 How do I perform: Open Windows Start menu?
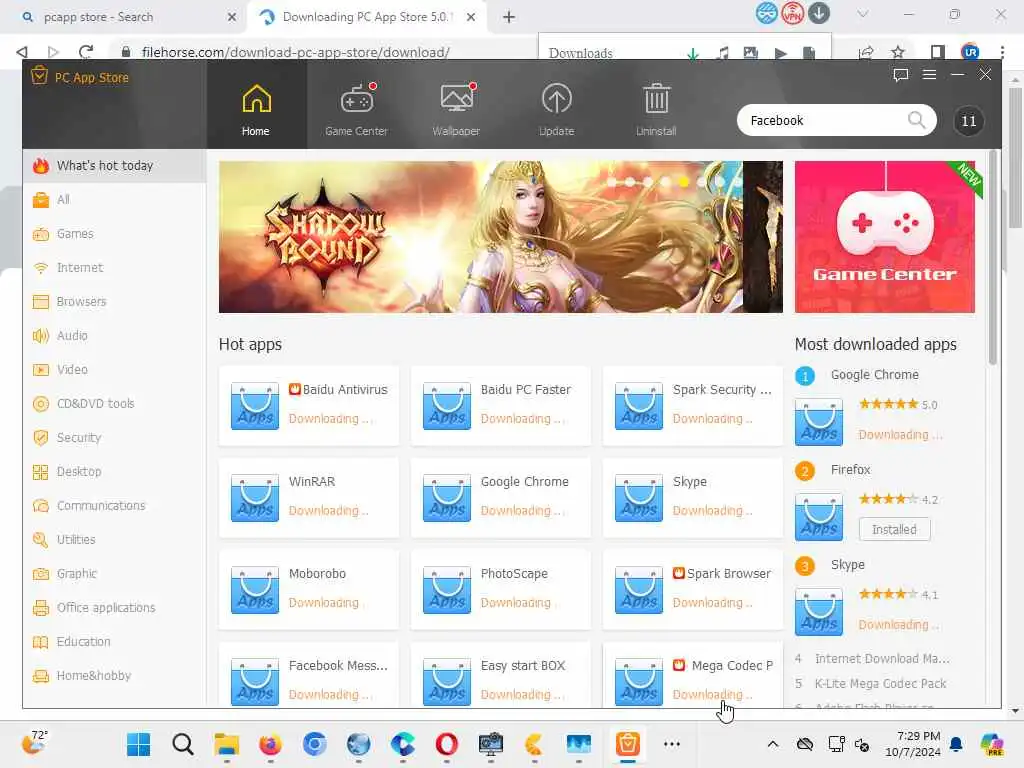click(x=138, y=744)
